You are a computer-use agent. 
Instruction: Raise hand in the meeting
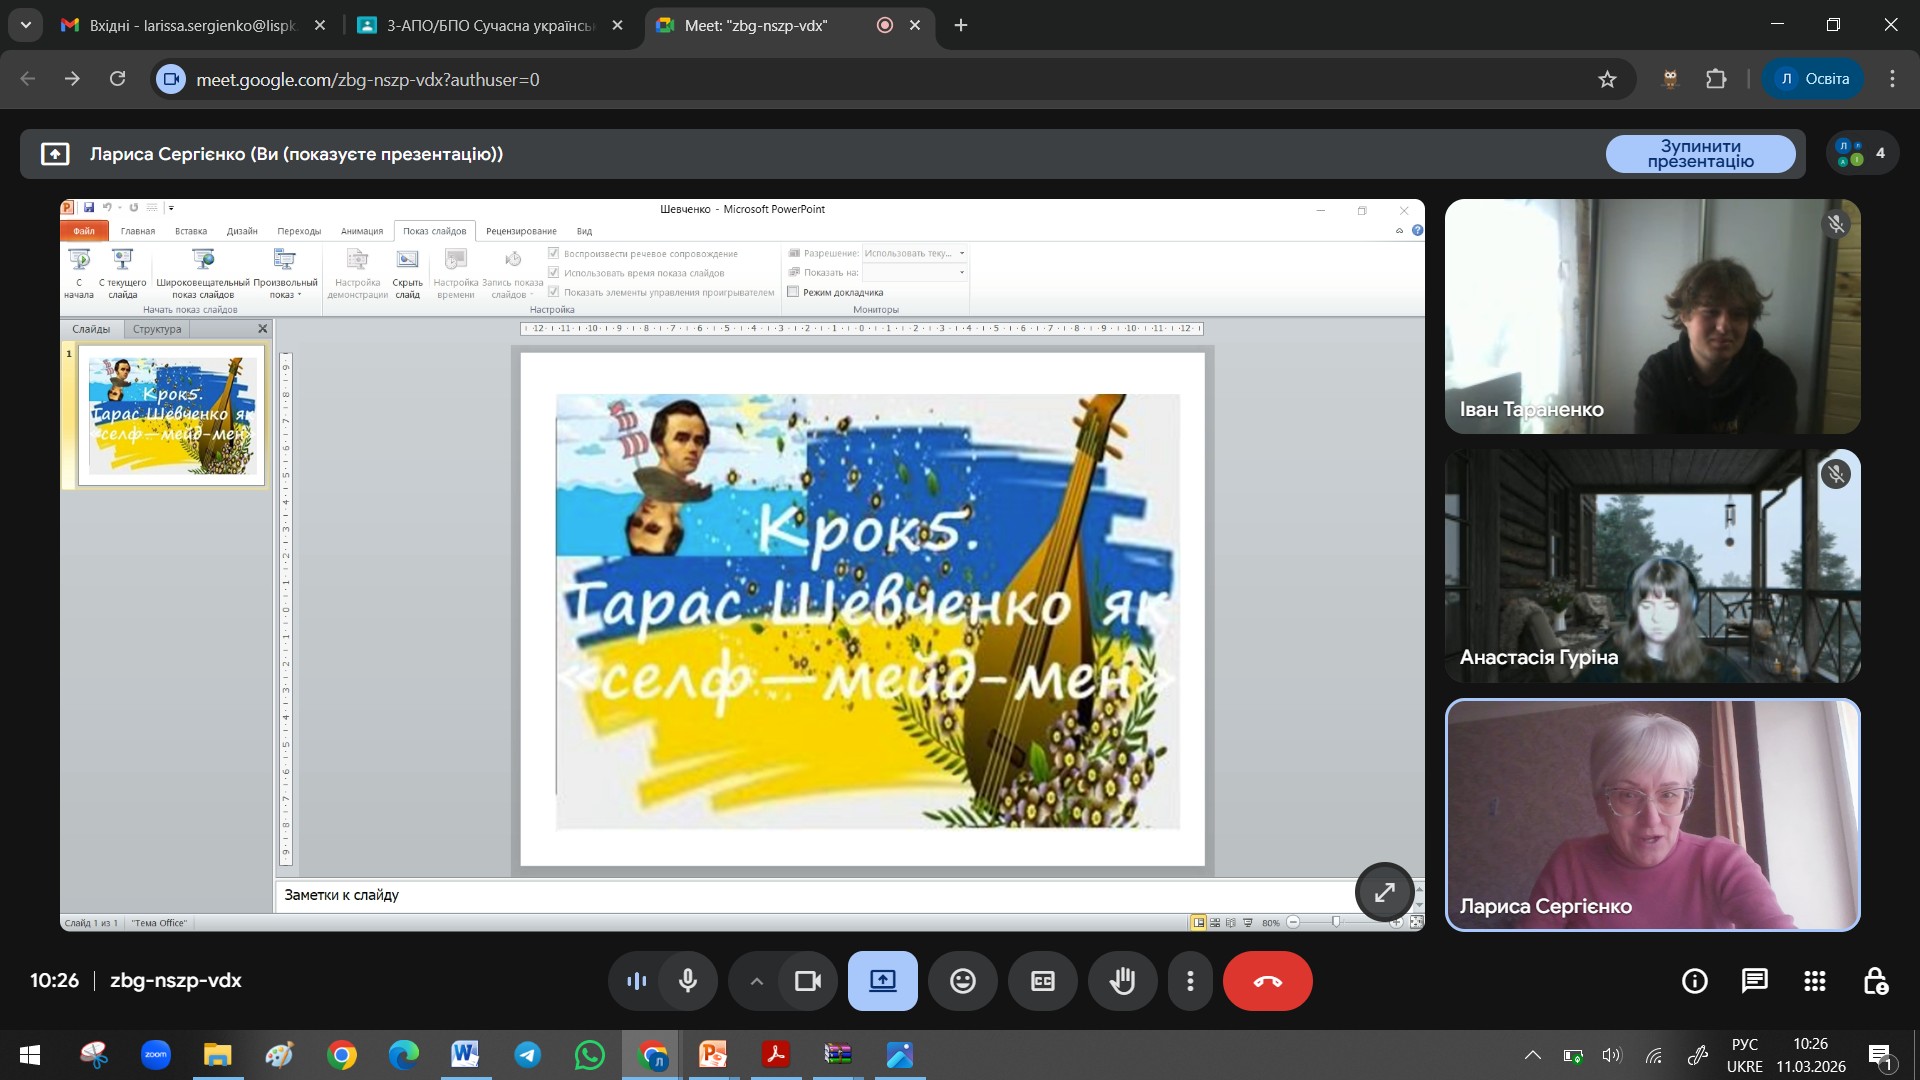pos(1122,981)
